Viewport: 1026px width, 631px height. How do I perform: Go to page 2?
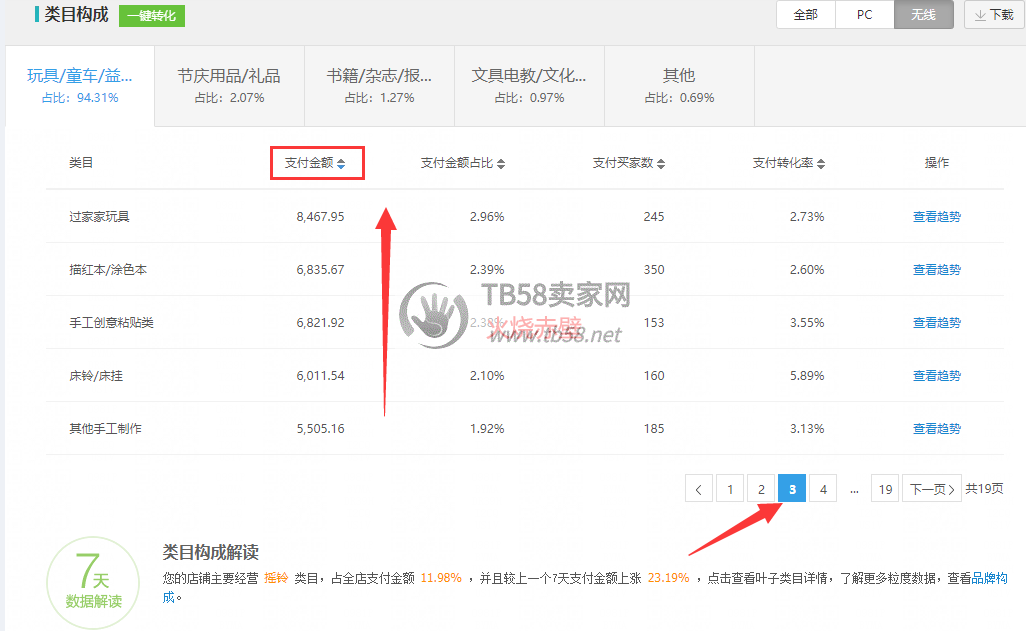pos(761,489)
